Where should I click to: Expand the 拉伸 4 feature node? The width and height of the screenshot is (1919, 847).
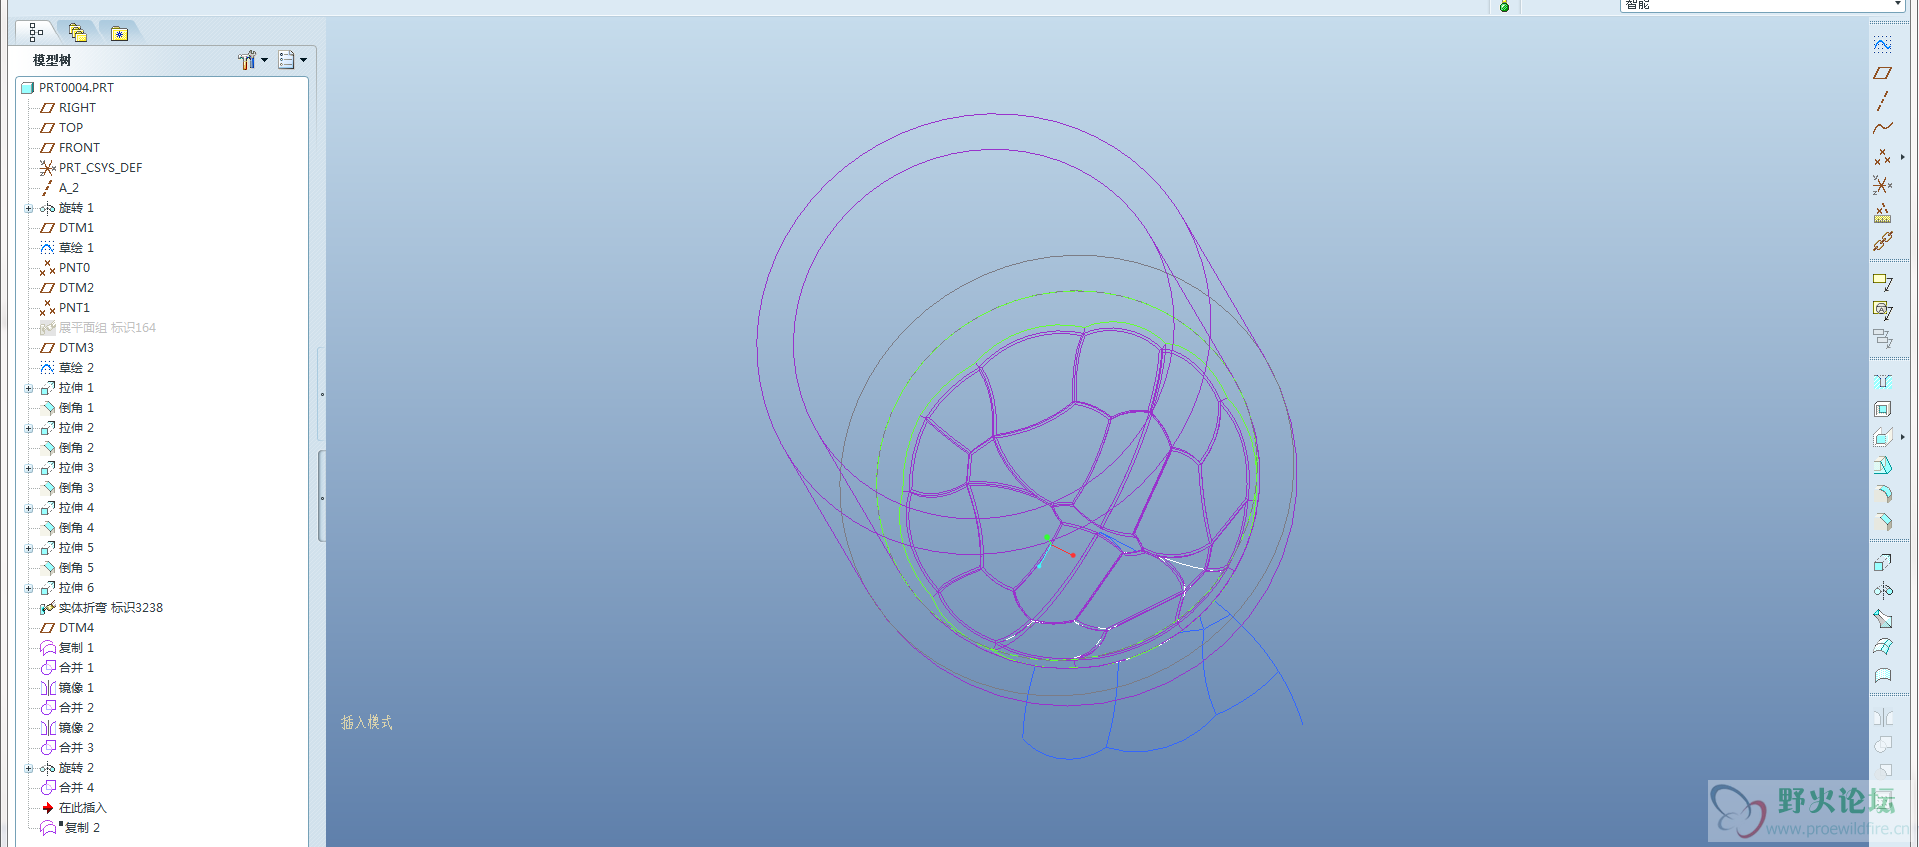pyautogui.click(x=29, y=508)
